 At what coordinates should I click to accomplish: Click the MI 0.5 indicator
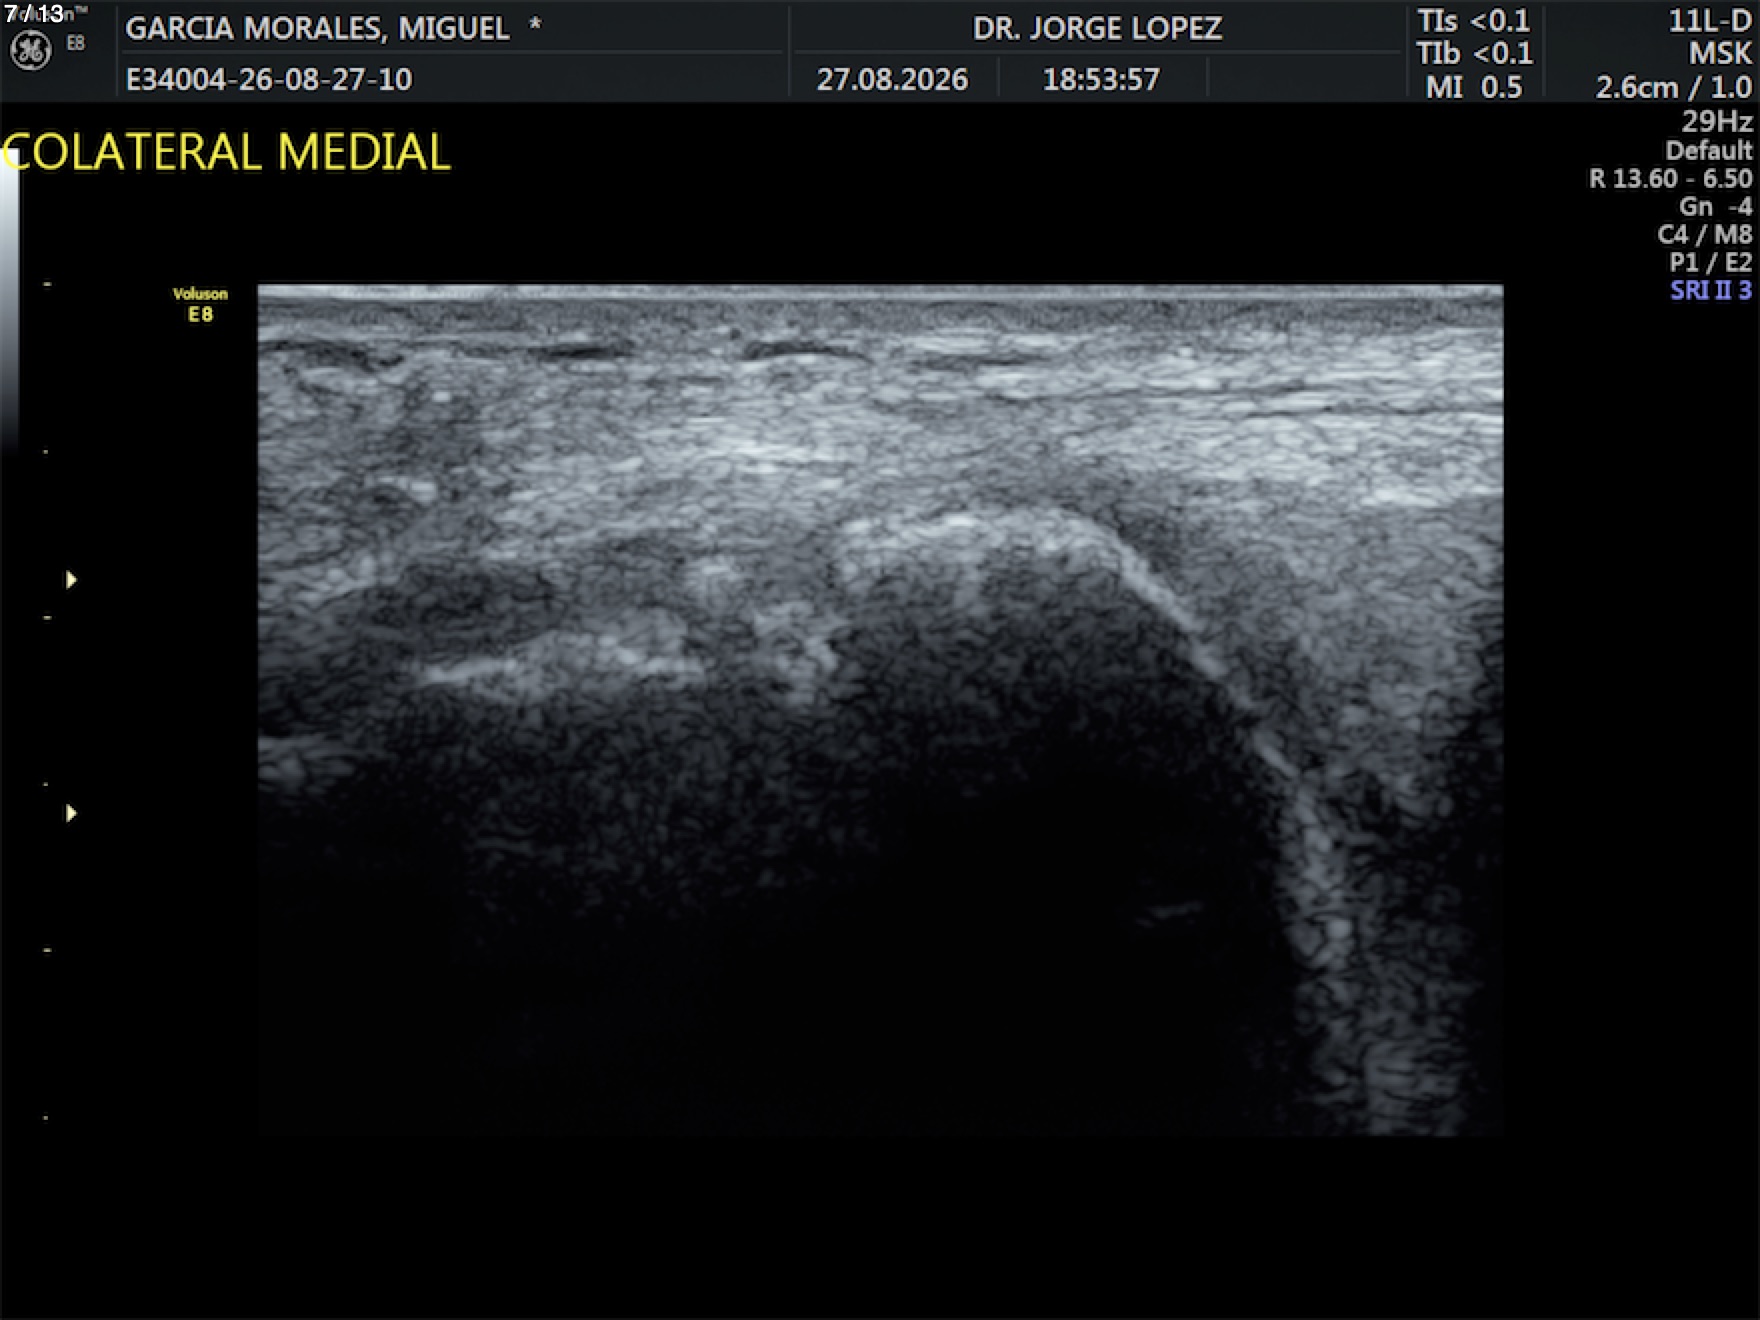click(1473, 87)
